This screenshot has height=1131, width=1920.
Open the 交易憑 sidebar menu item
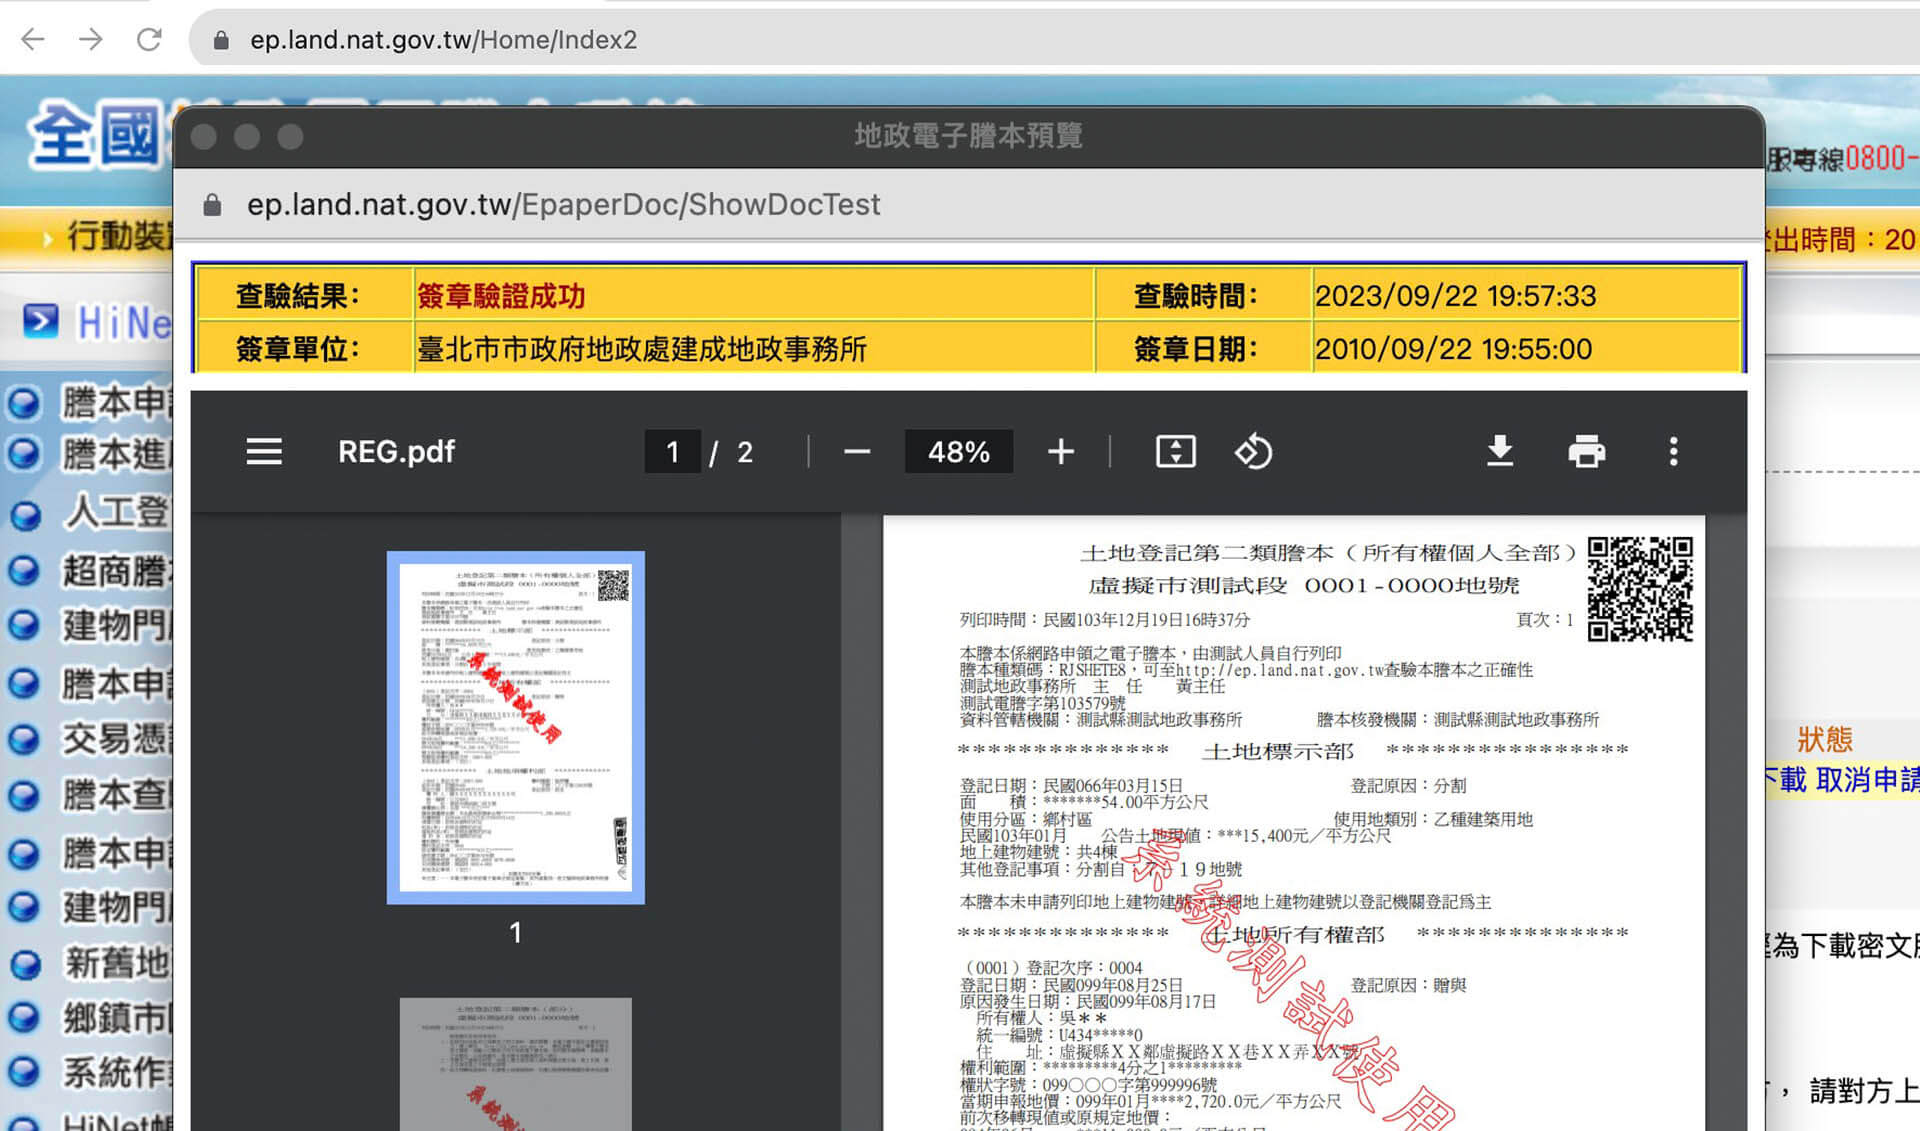click(x=116, y=738)
